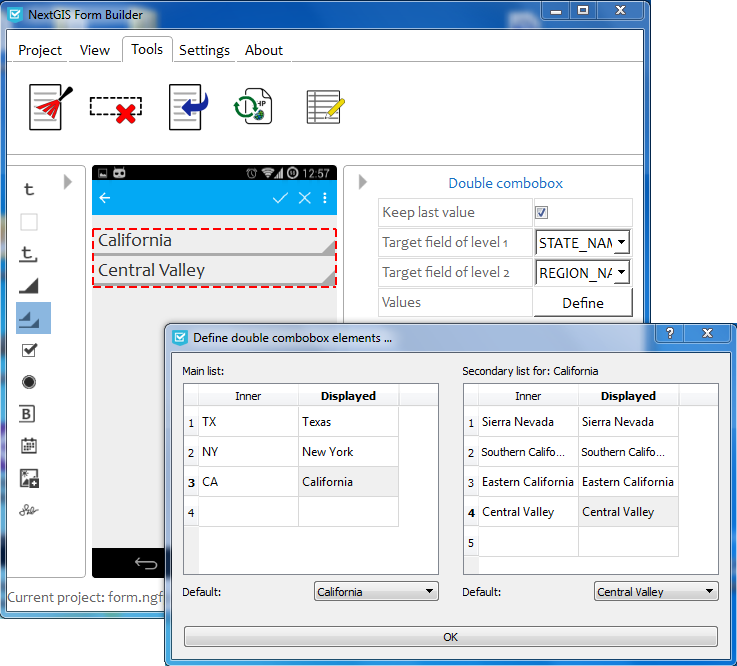This screenshot has width=737, height=666.
Task: Click main list Displayed column header
Action: 348,396
